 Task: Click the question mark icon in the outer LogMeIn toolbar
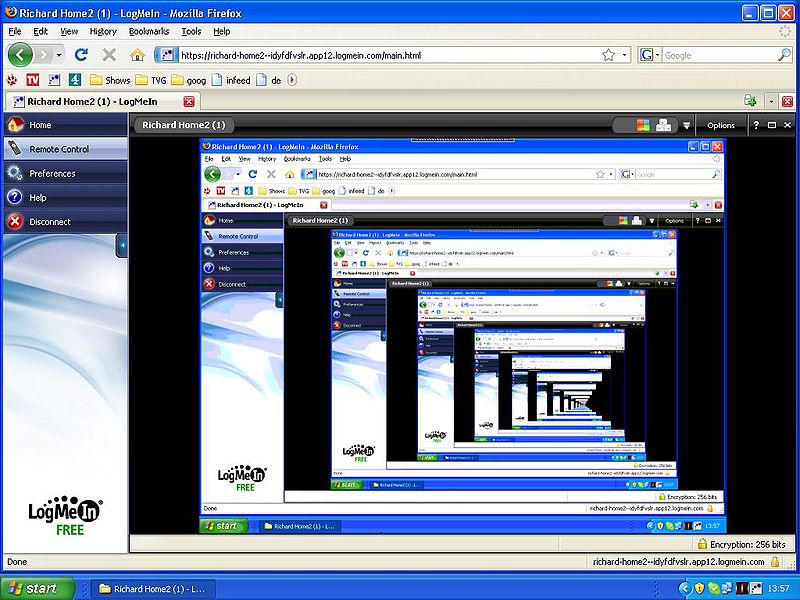pos(756,125)
